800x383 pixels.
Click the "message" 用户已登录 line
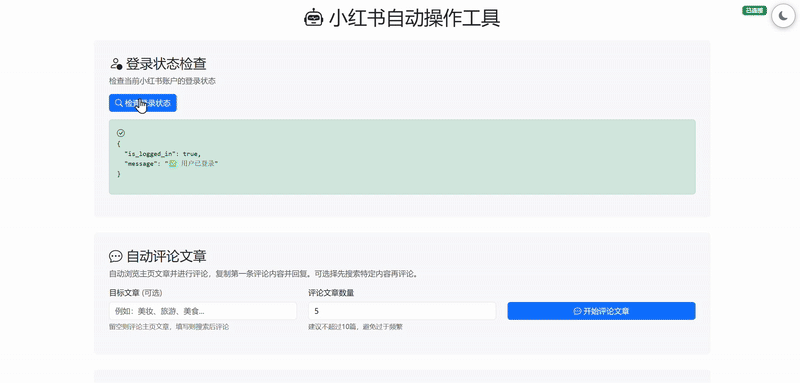pyautogui.click(x=171, y=164)
